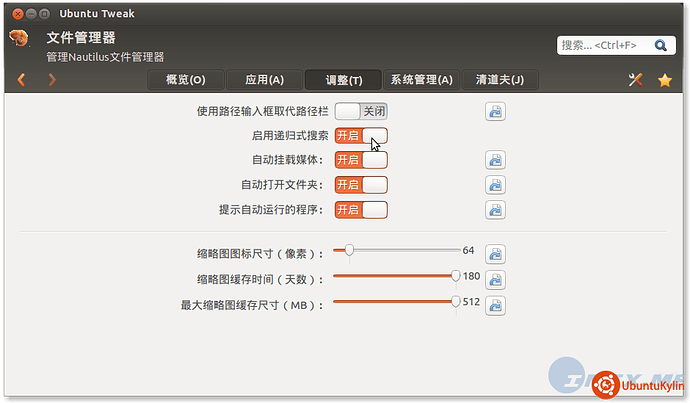Click the forward arrow navigation icon
Image resolution: width=690 pixels, height=403 pixels.
pos(52,80)
